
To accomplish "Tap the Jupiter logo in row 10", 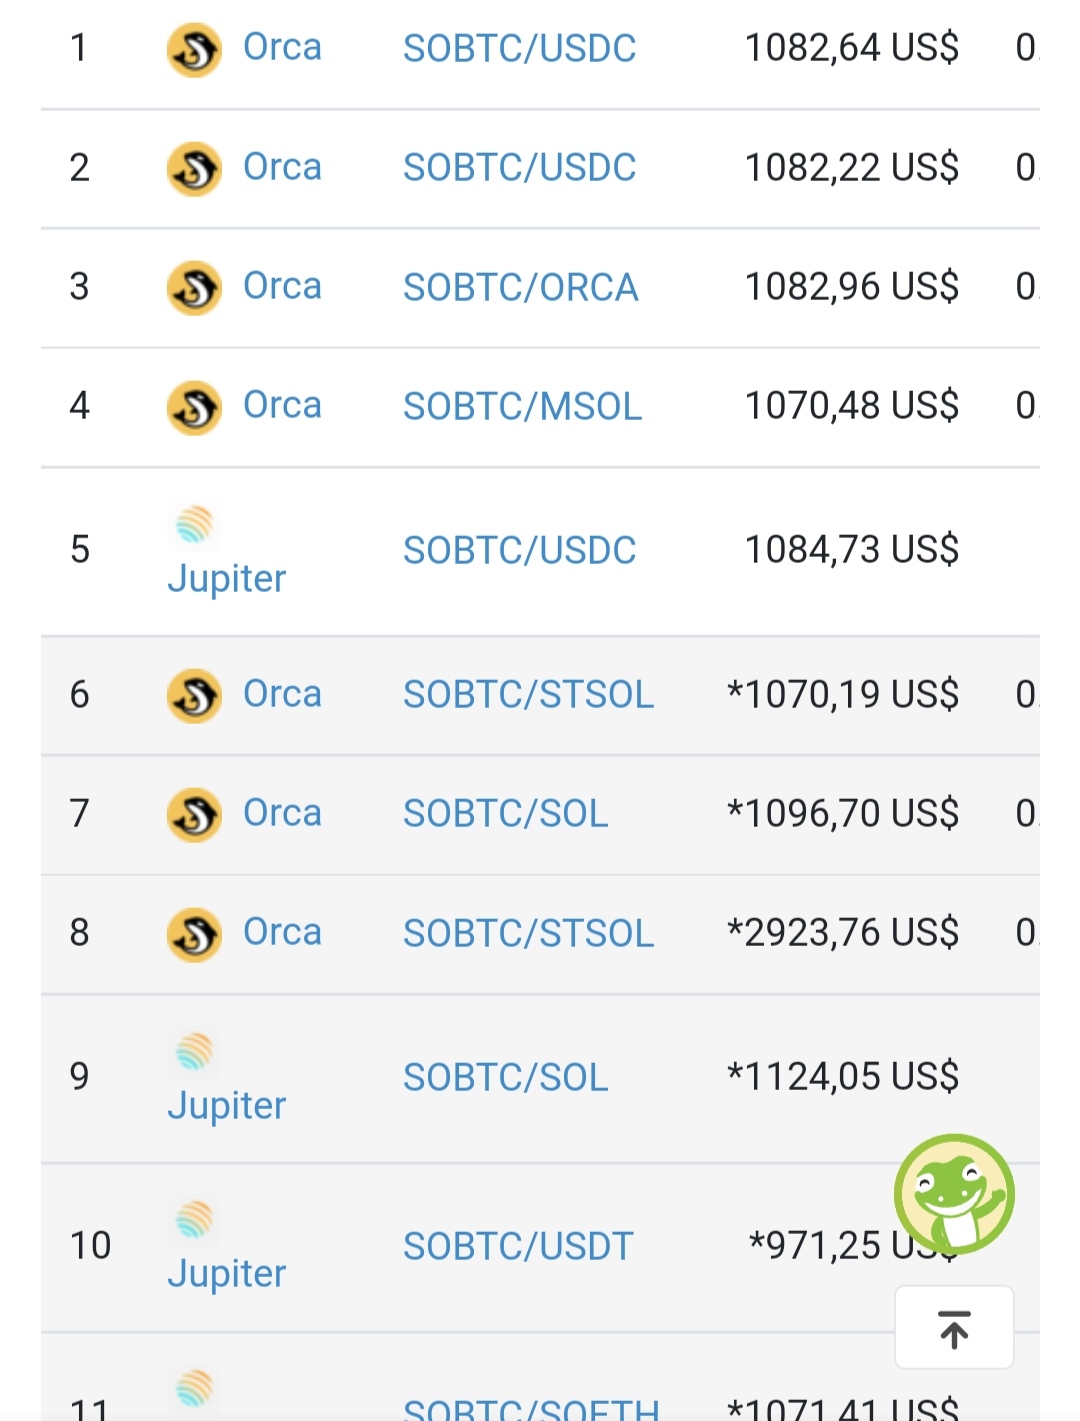I will pyautogui.click(x=194, y=1219).
